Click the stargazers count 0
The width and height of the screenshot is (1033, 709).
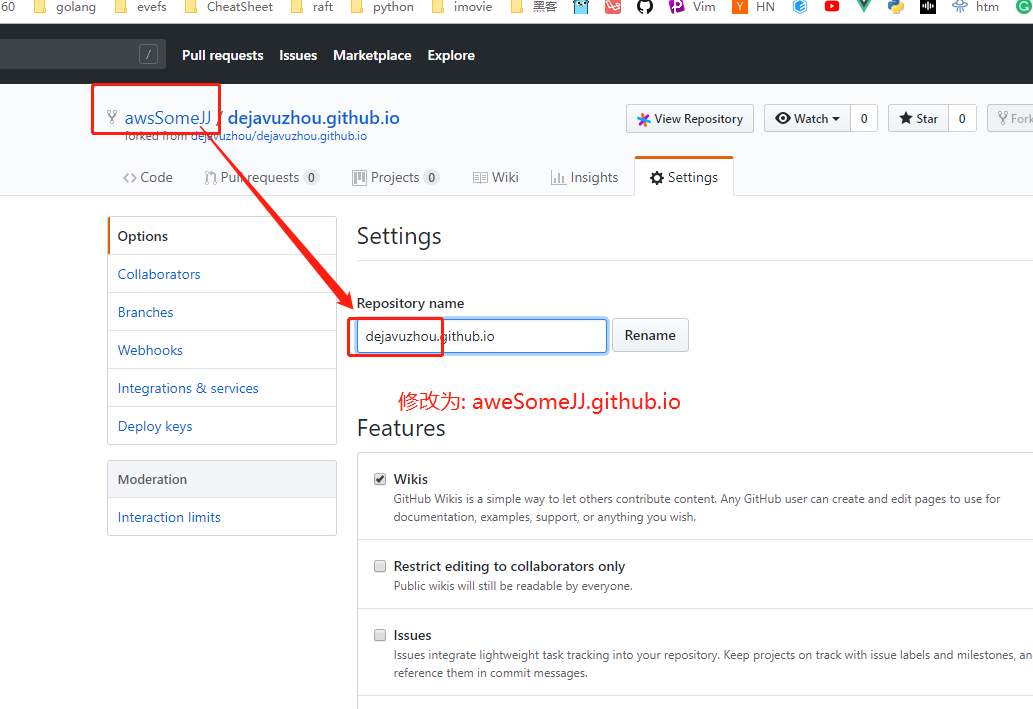(x=963, y=119)
